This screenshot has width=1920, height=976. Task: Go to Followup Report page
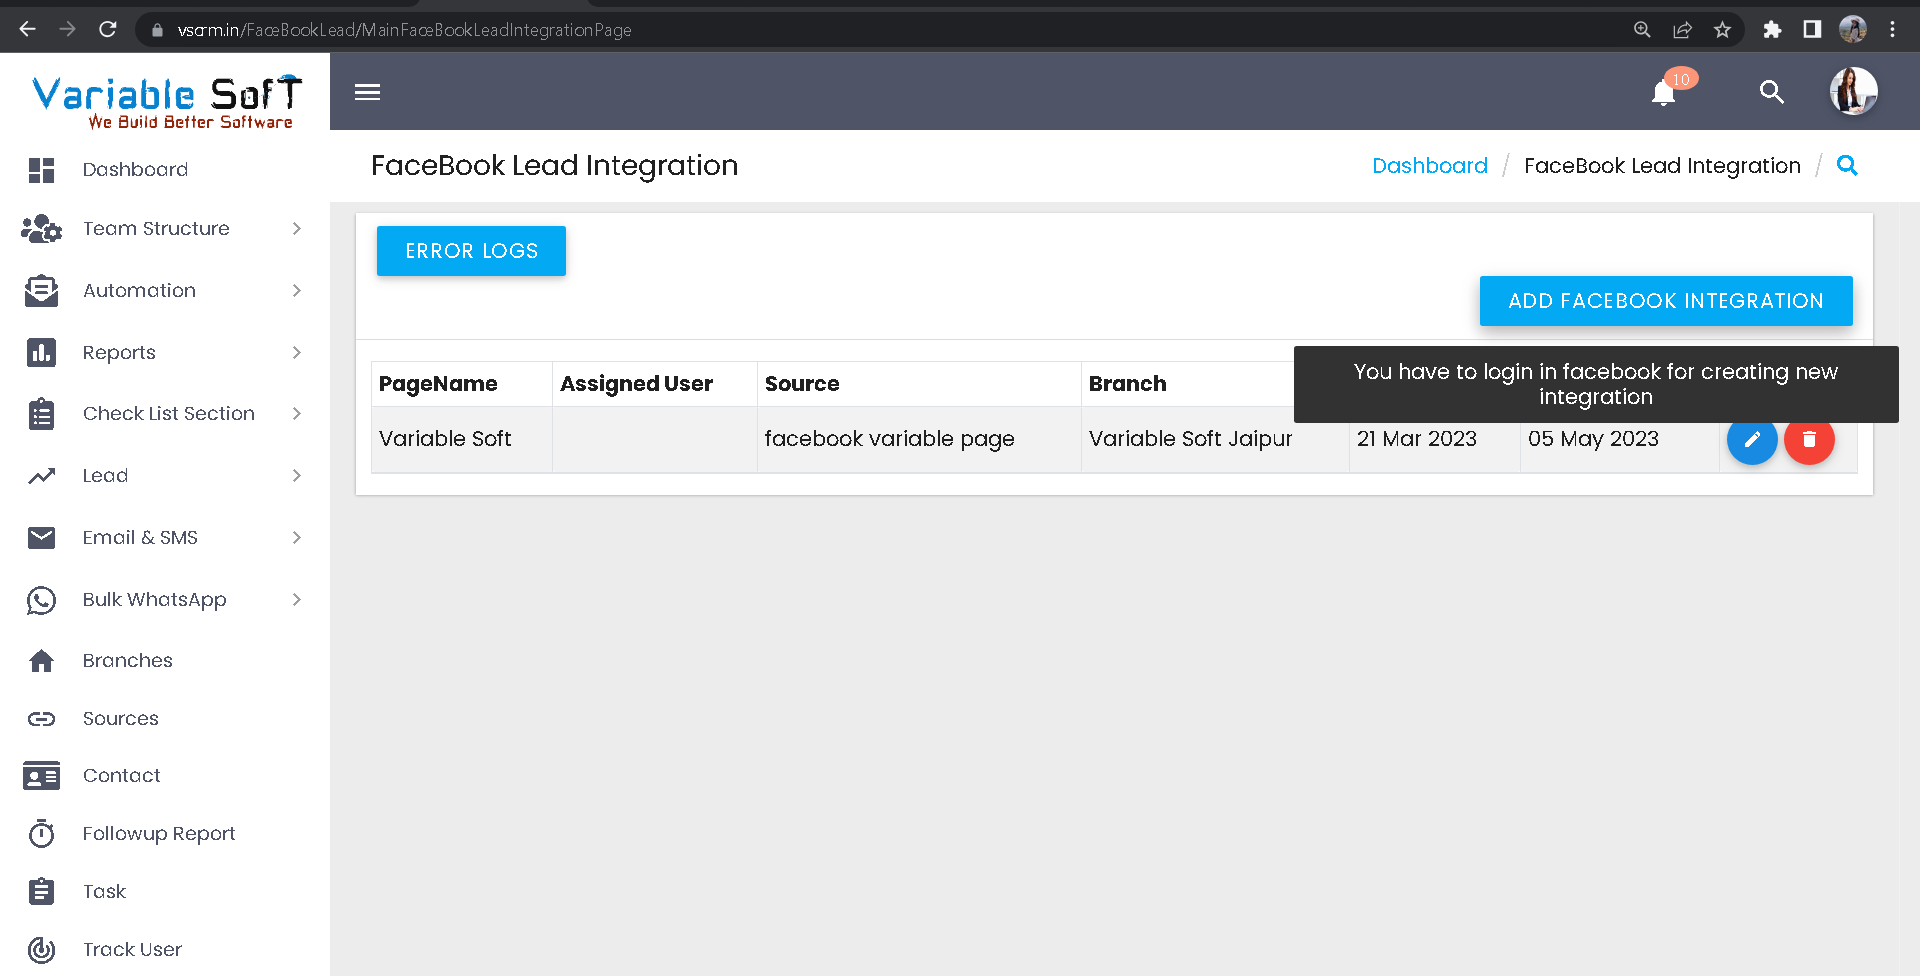point(158,834)
